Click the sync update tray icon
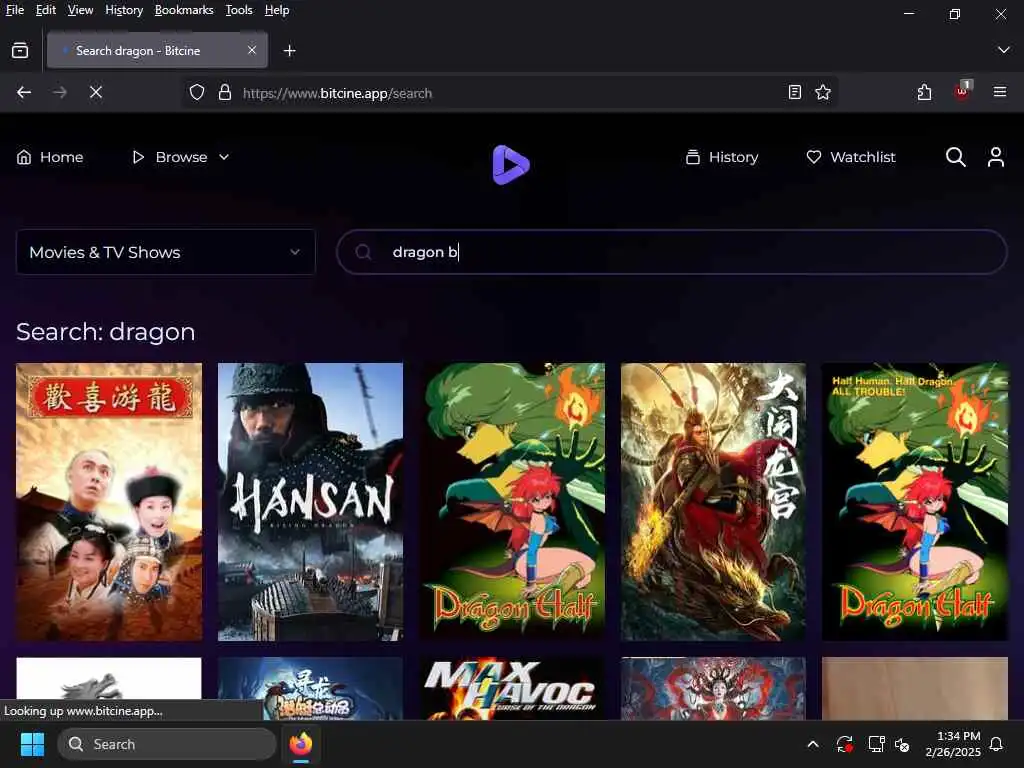This screenshot has height=768, width=1024. click(x=844, y=744)
